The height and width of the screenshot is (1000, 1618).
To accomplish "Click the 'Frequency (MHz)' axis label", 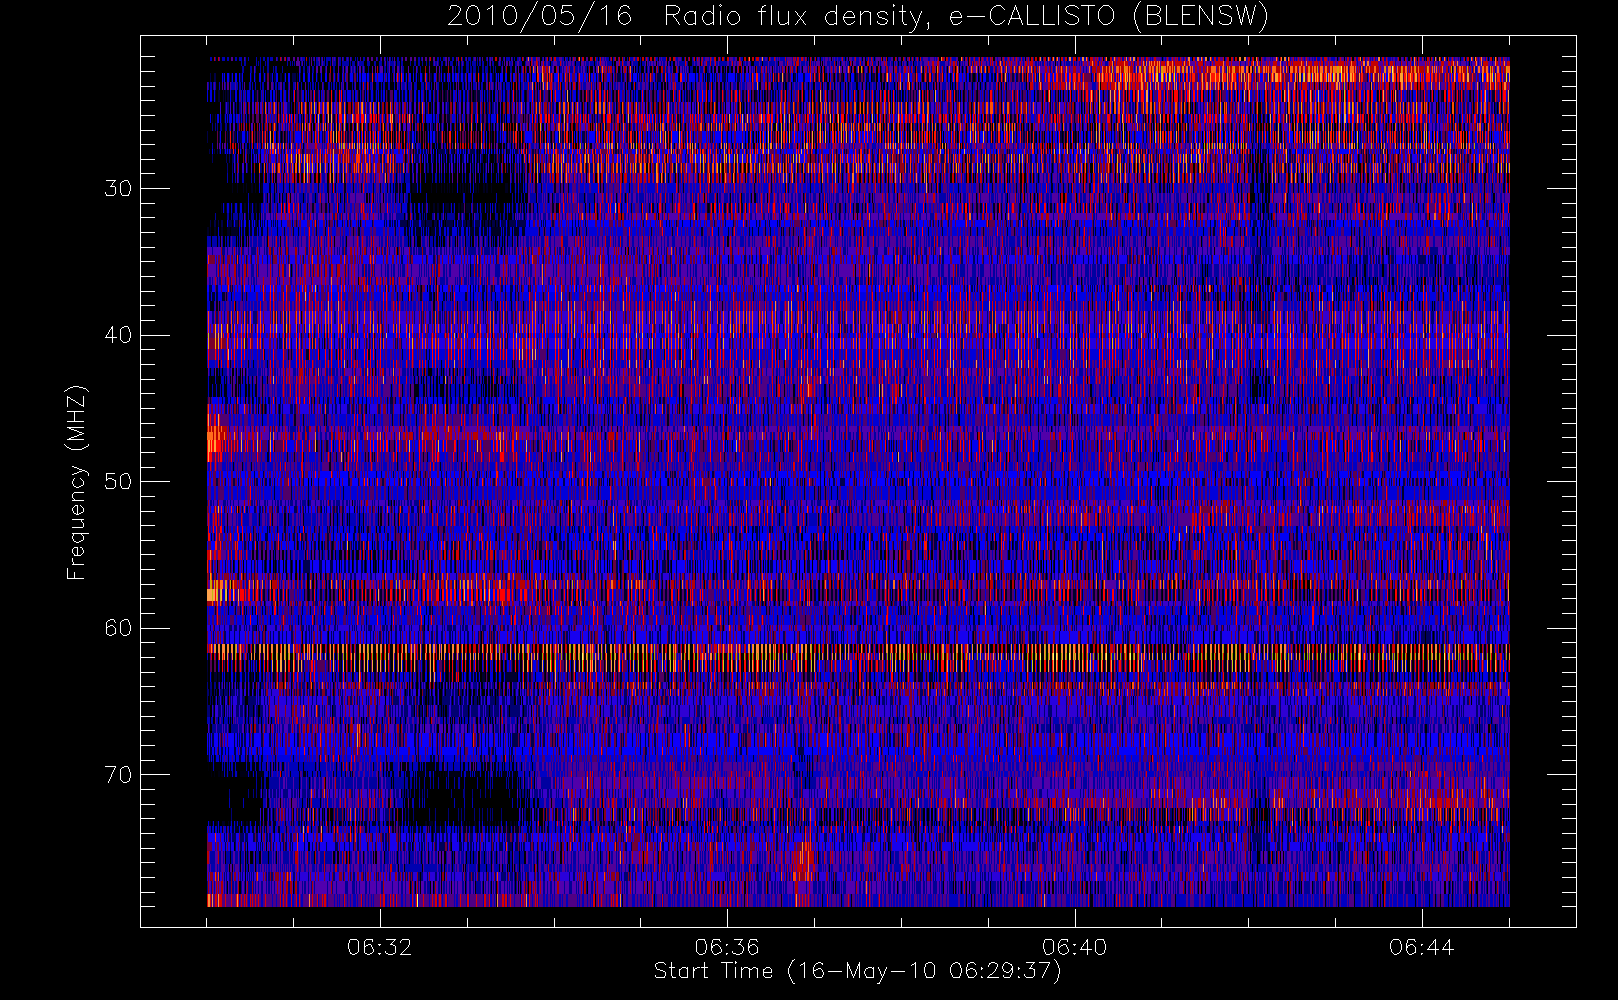I will click(x=77, y=482).
